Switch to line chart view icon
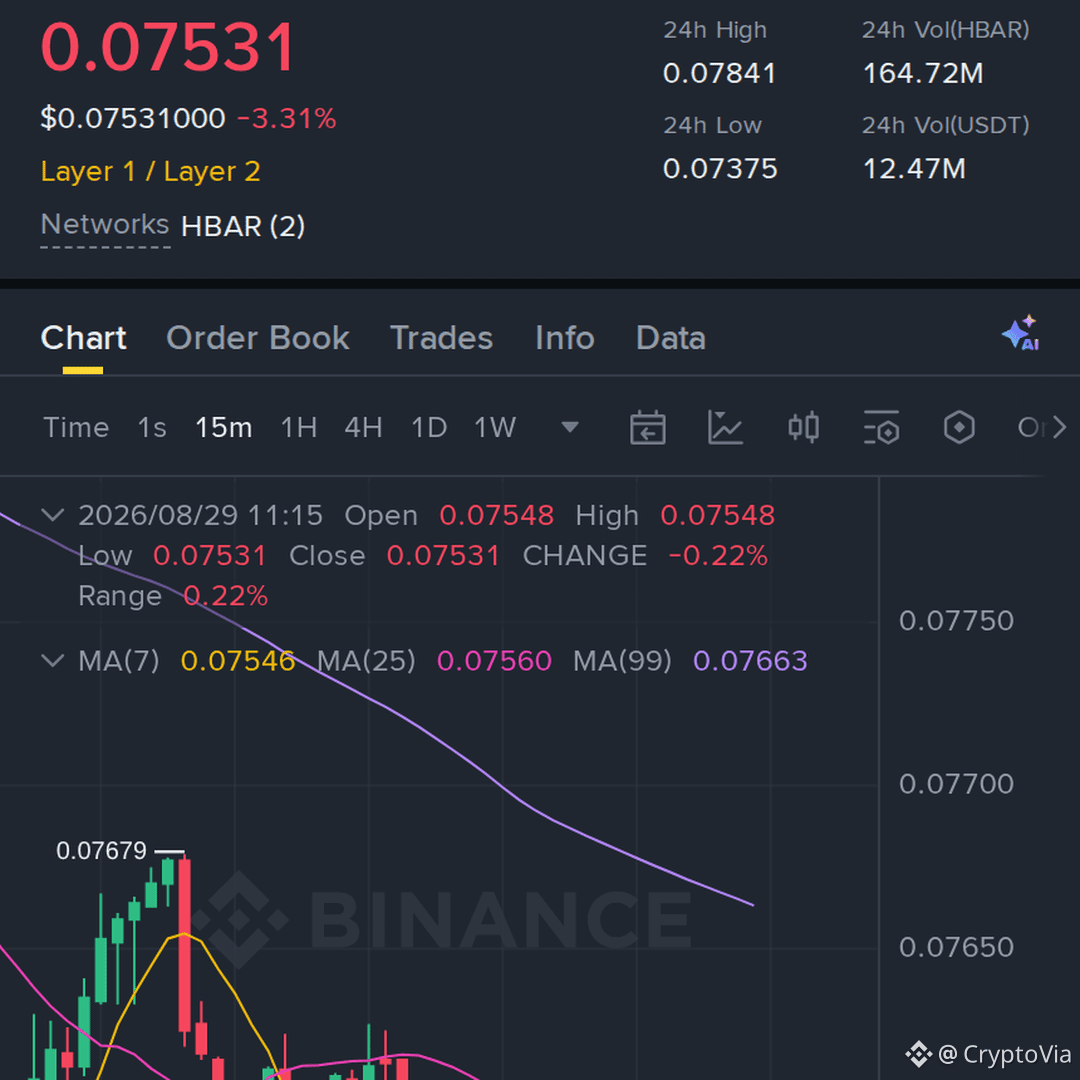This screenshot has width=1080, height=1080. pyautogui.click(x=725, y=428)
